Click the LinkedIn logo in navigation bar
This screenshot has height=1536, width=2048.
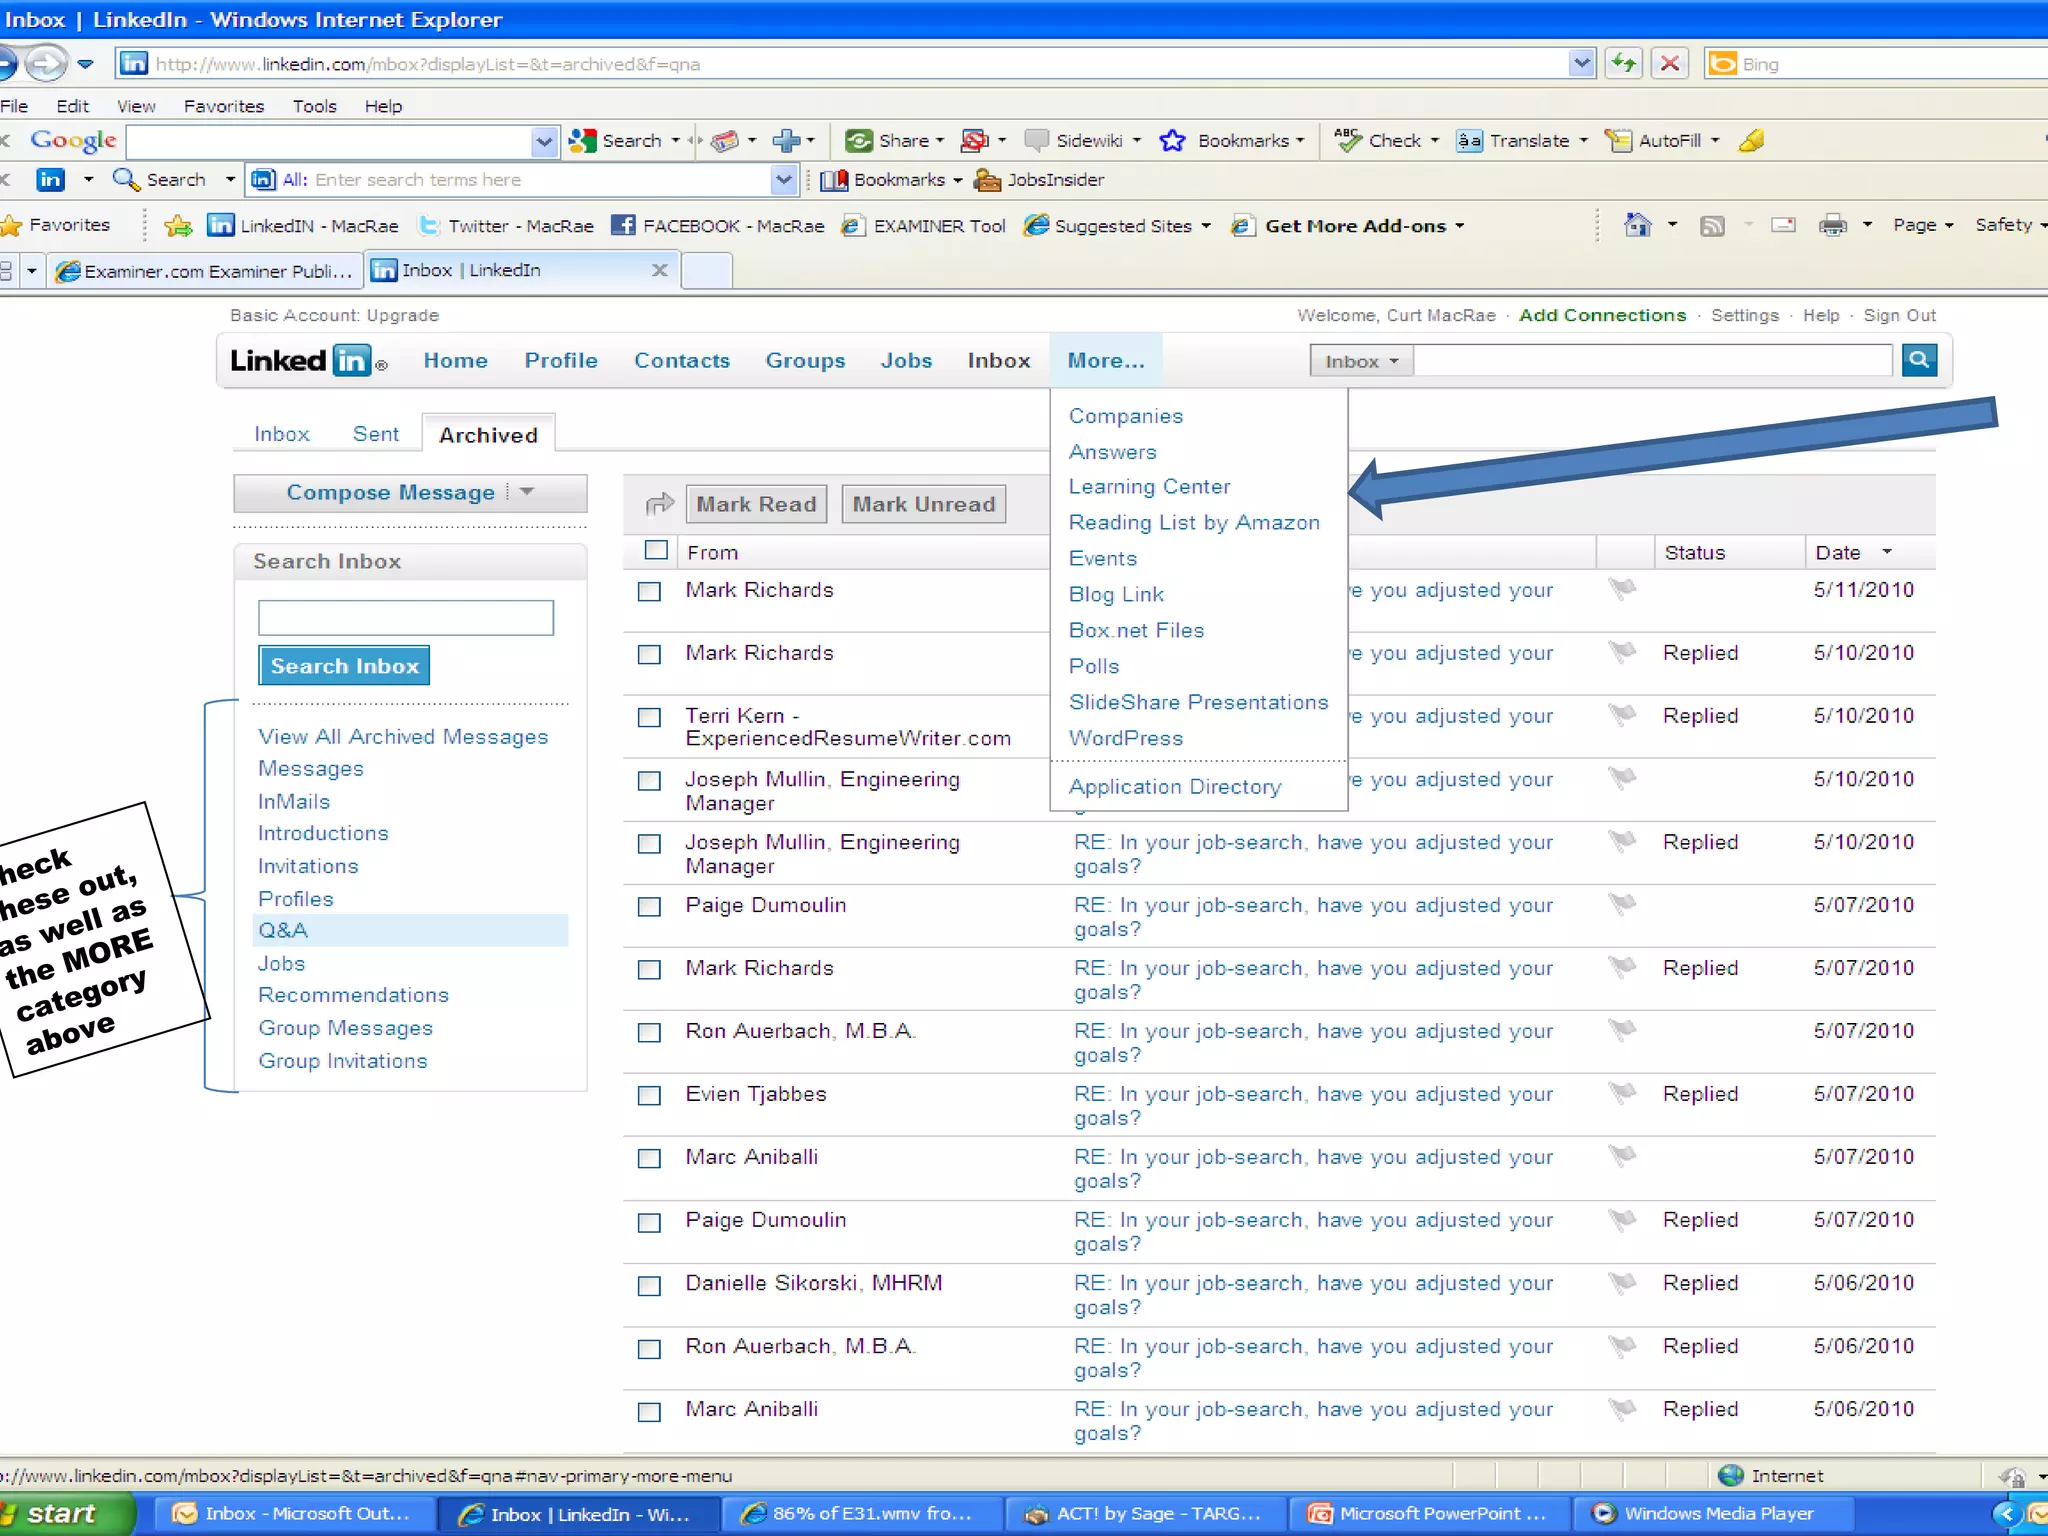point(308,360)
